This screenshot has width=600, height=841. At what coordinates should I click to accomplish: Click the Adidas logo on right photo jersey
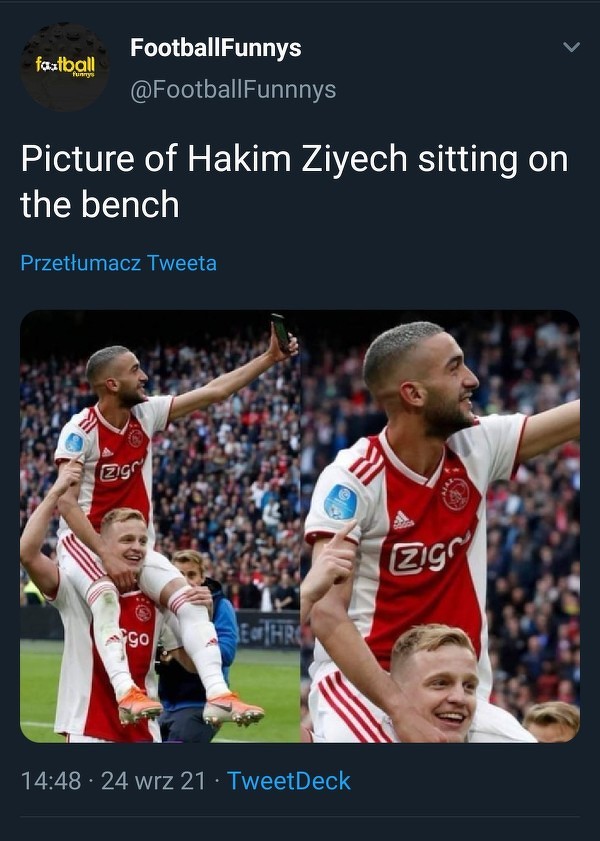(x=403, y=520)
